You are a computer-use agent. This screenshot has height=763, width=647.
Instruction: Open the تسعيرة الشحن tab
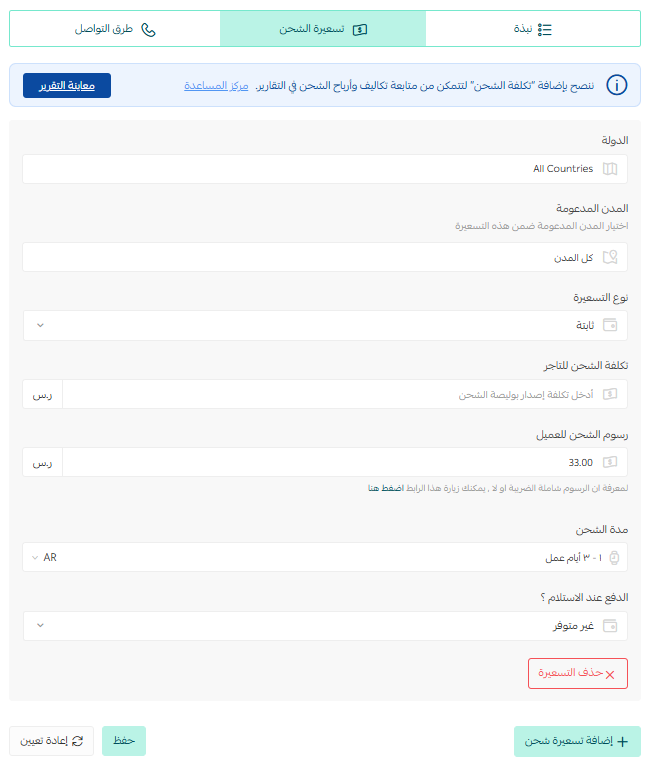[x=323, y=29]
